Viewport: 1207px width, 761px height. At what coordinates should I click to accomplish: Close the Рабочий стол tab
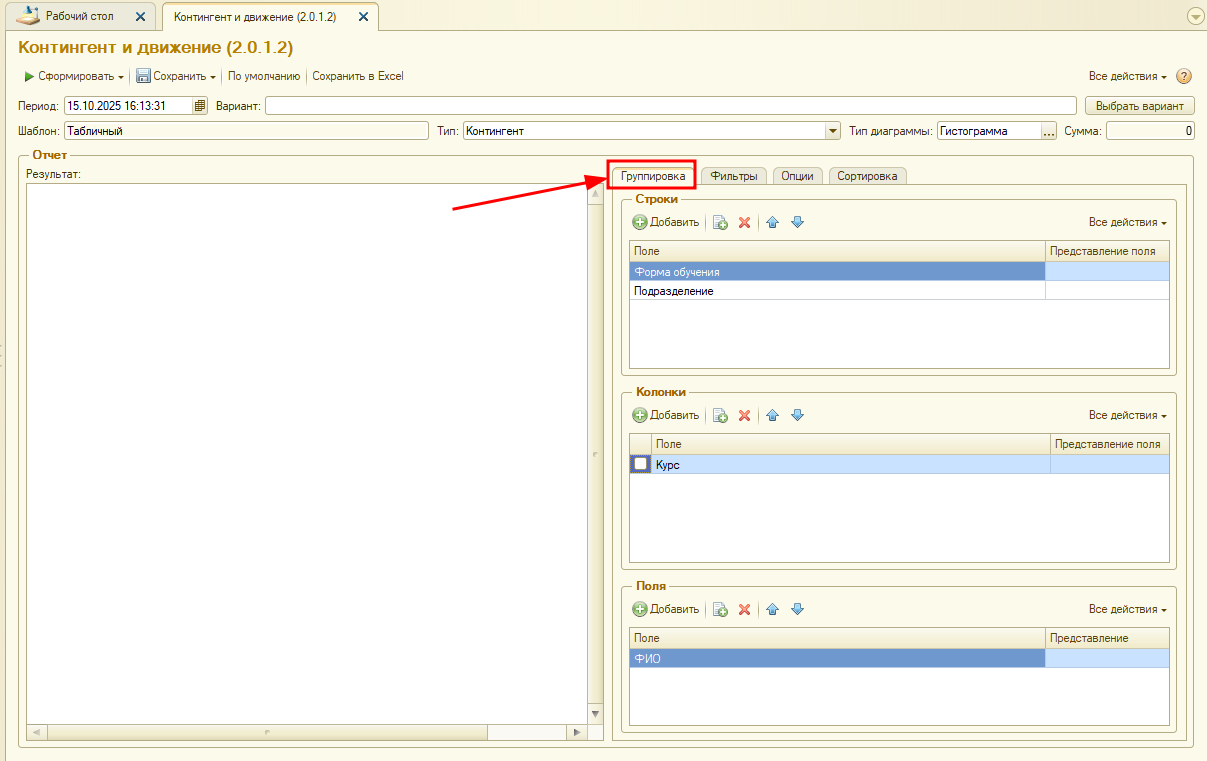click(x=140, y=17)
